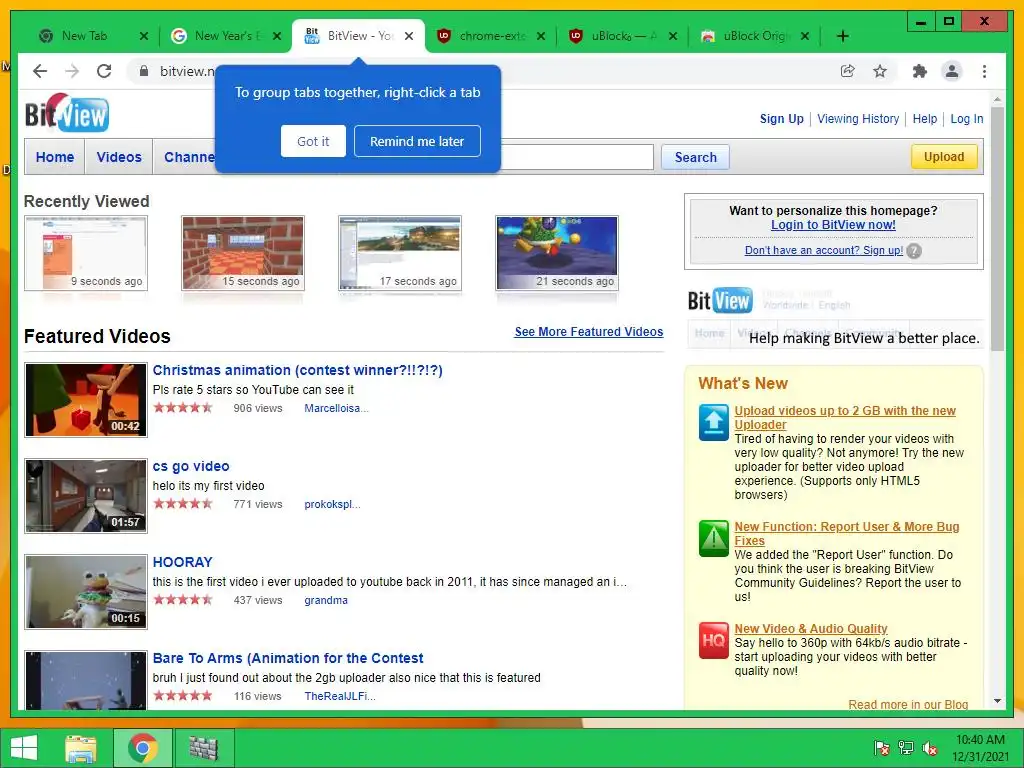The image size is (1024, 768).
Task: Open Viewing History link
Action: (x=858, y=119)
